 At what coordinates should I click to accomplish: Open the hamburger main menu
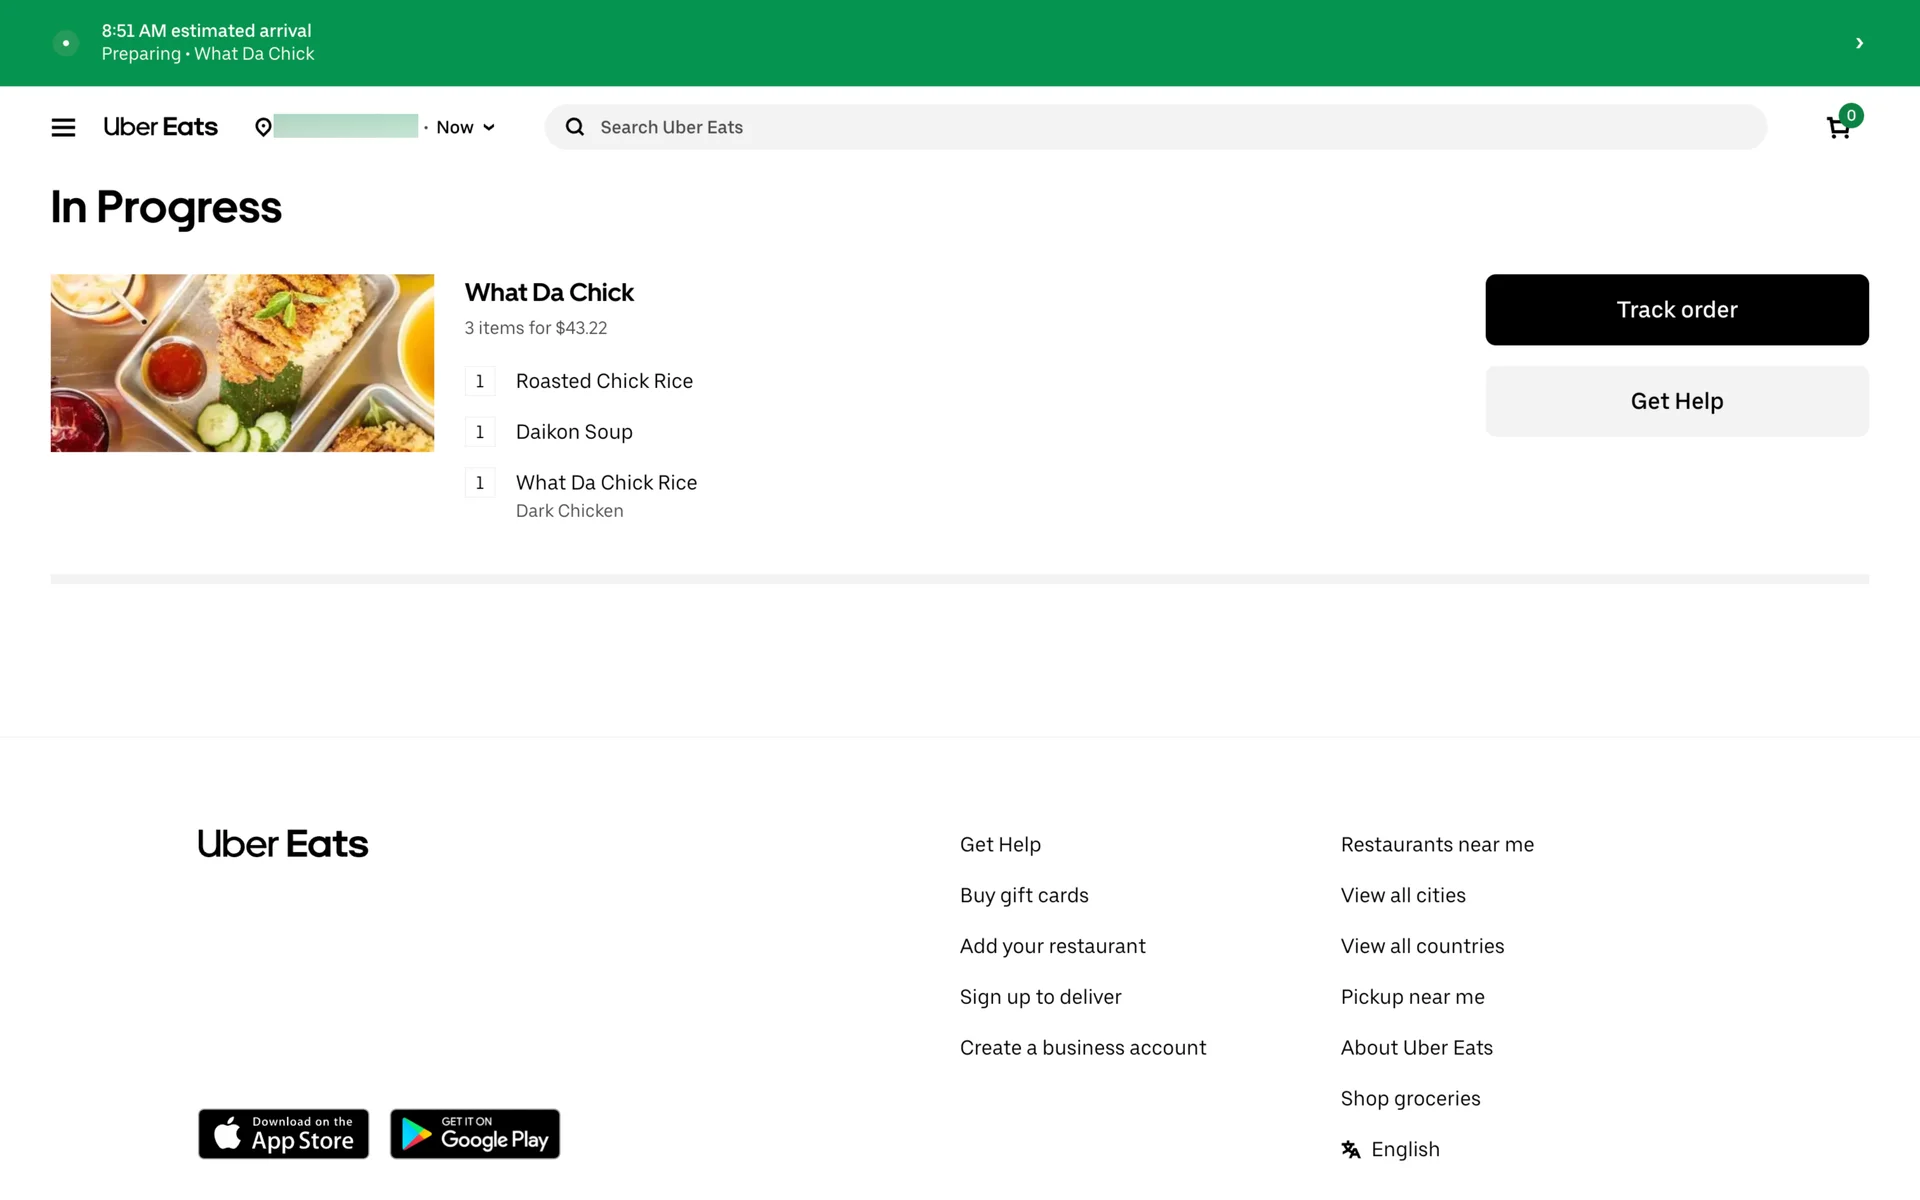63,127
